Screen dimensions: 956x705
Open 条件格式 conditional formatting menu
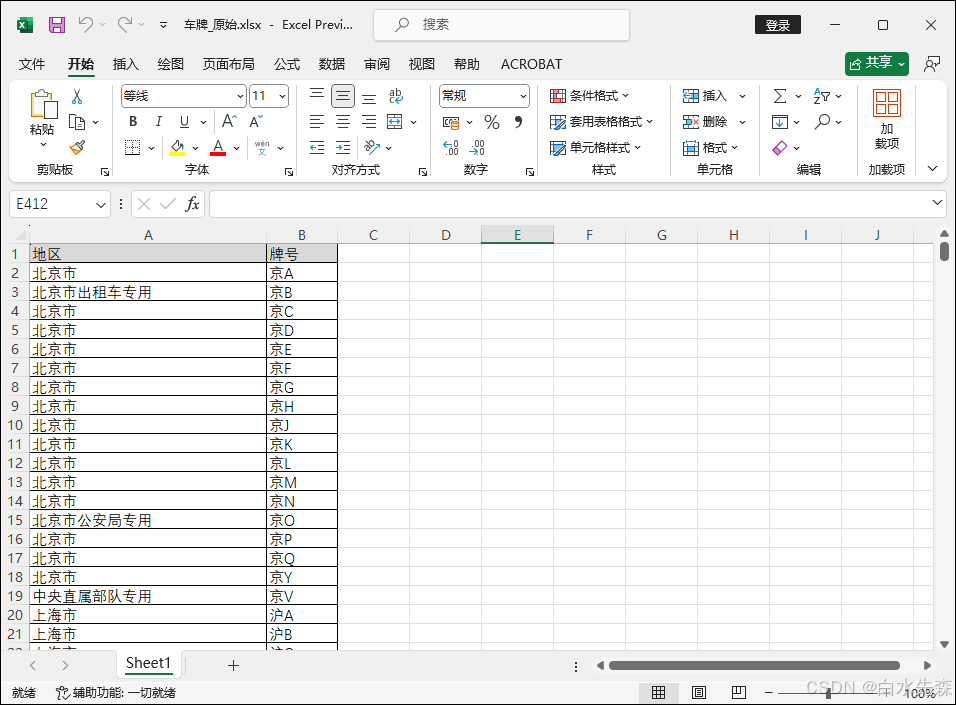(x=589, y=96)
